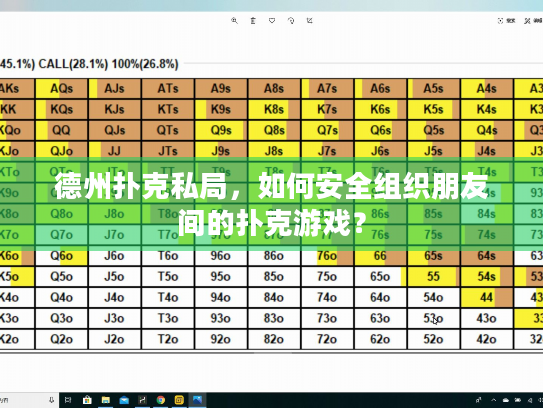
Task: Click the enhance/scan button at top right
Action: [x=506, y=21]
